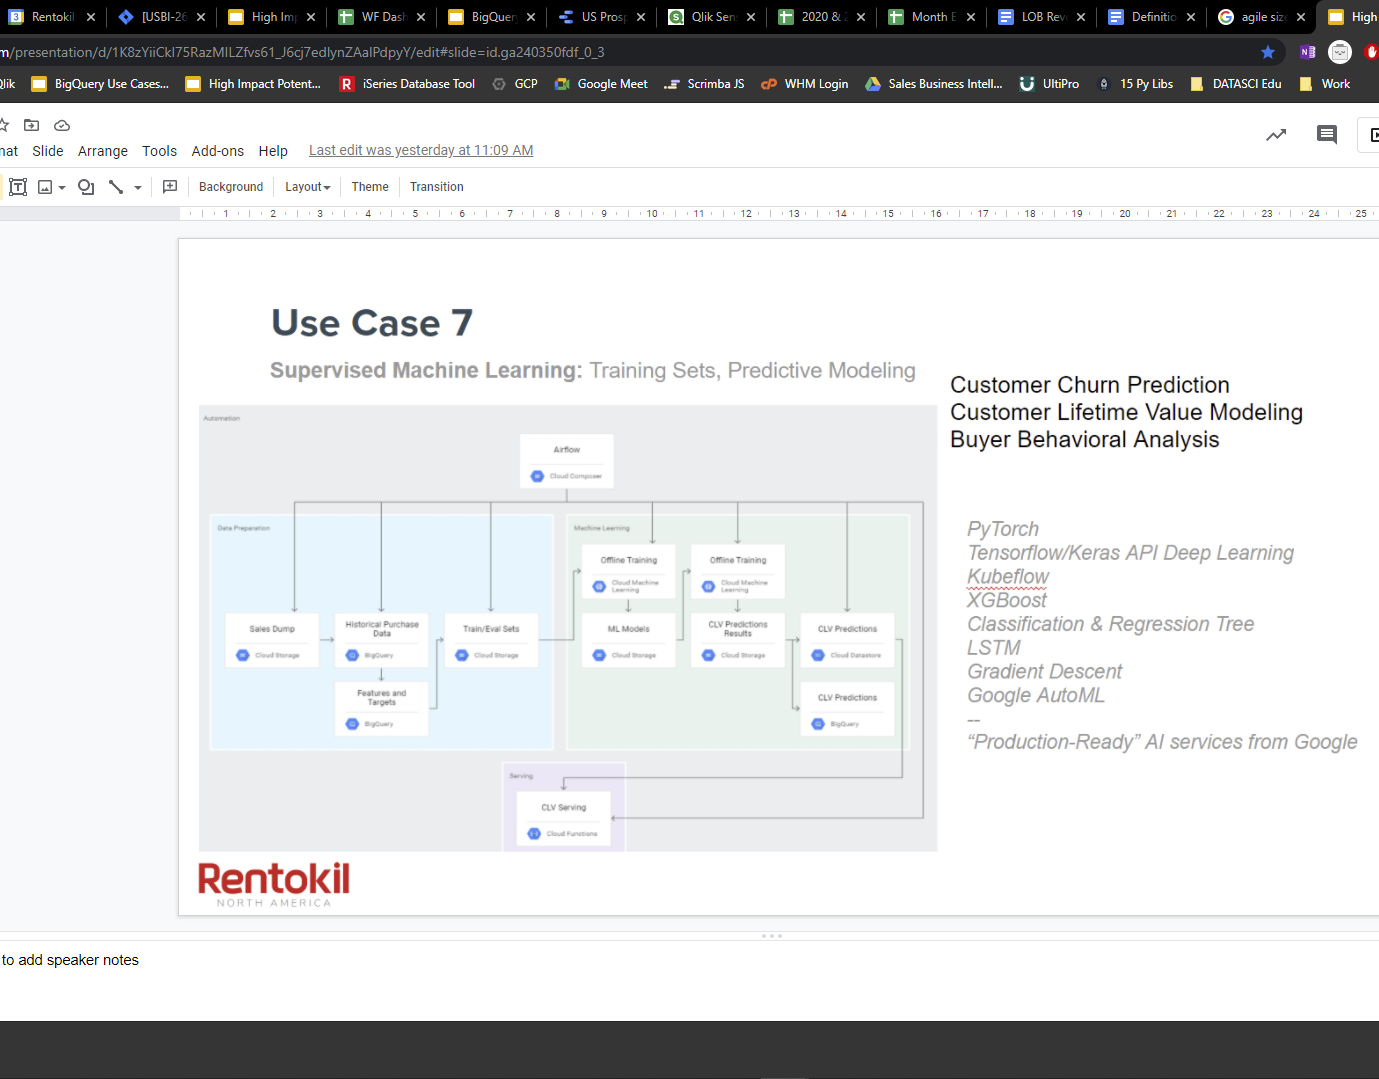Open the DATASCI Edu bookmark folder
This screenshot has height=1079, width=1379.
[1236, 84]
